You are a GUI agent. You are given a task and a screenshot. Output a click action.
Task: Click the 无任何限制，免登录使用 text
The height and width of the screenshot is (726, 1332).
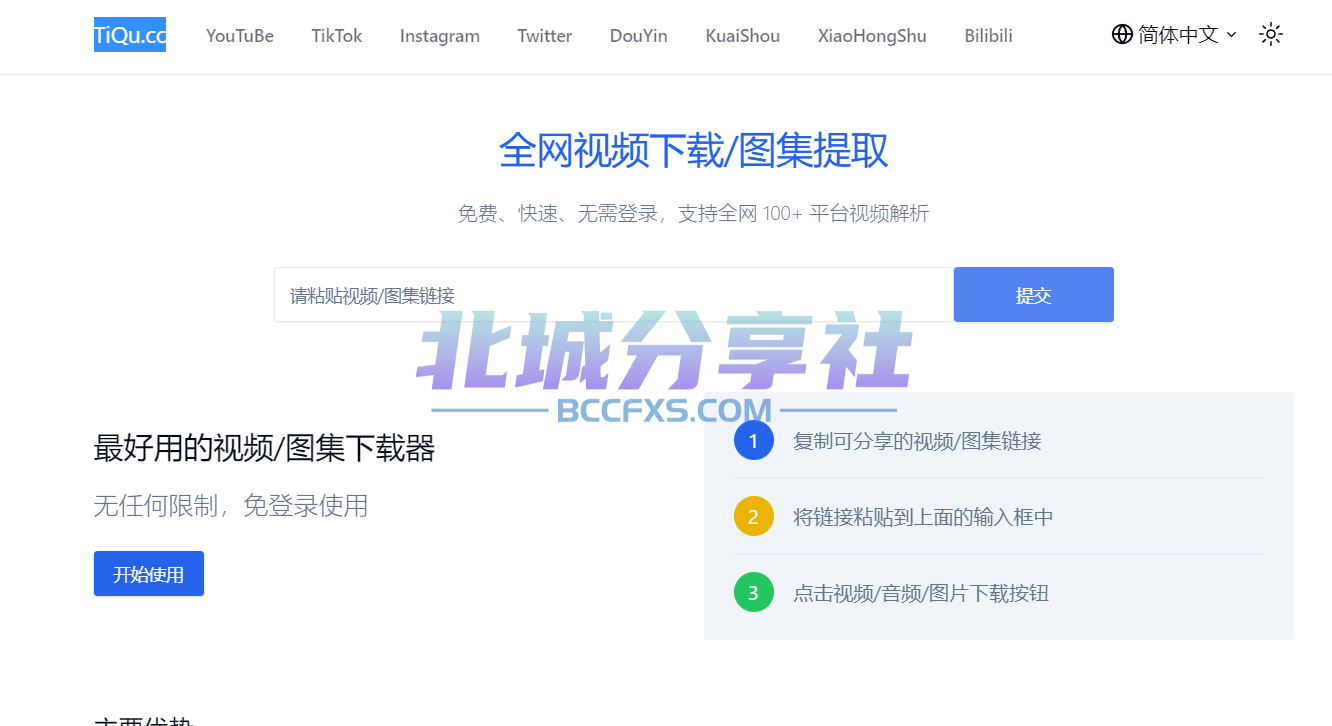click(231, 506)
